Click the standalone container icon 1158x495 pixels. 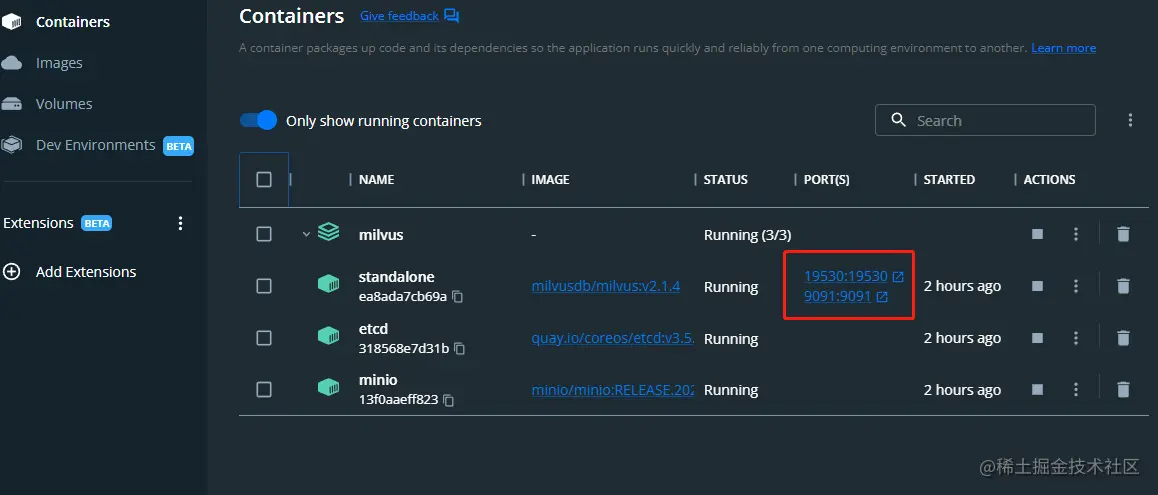(329, 284)
